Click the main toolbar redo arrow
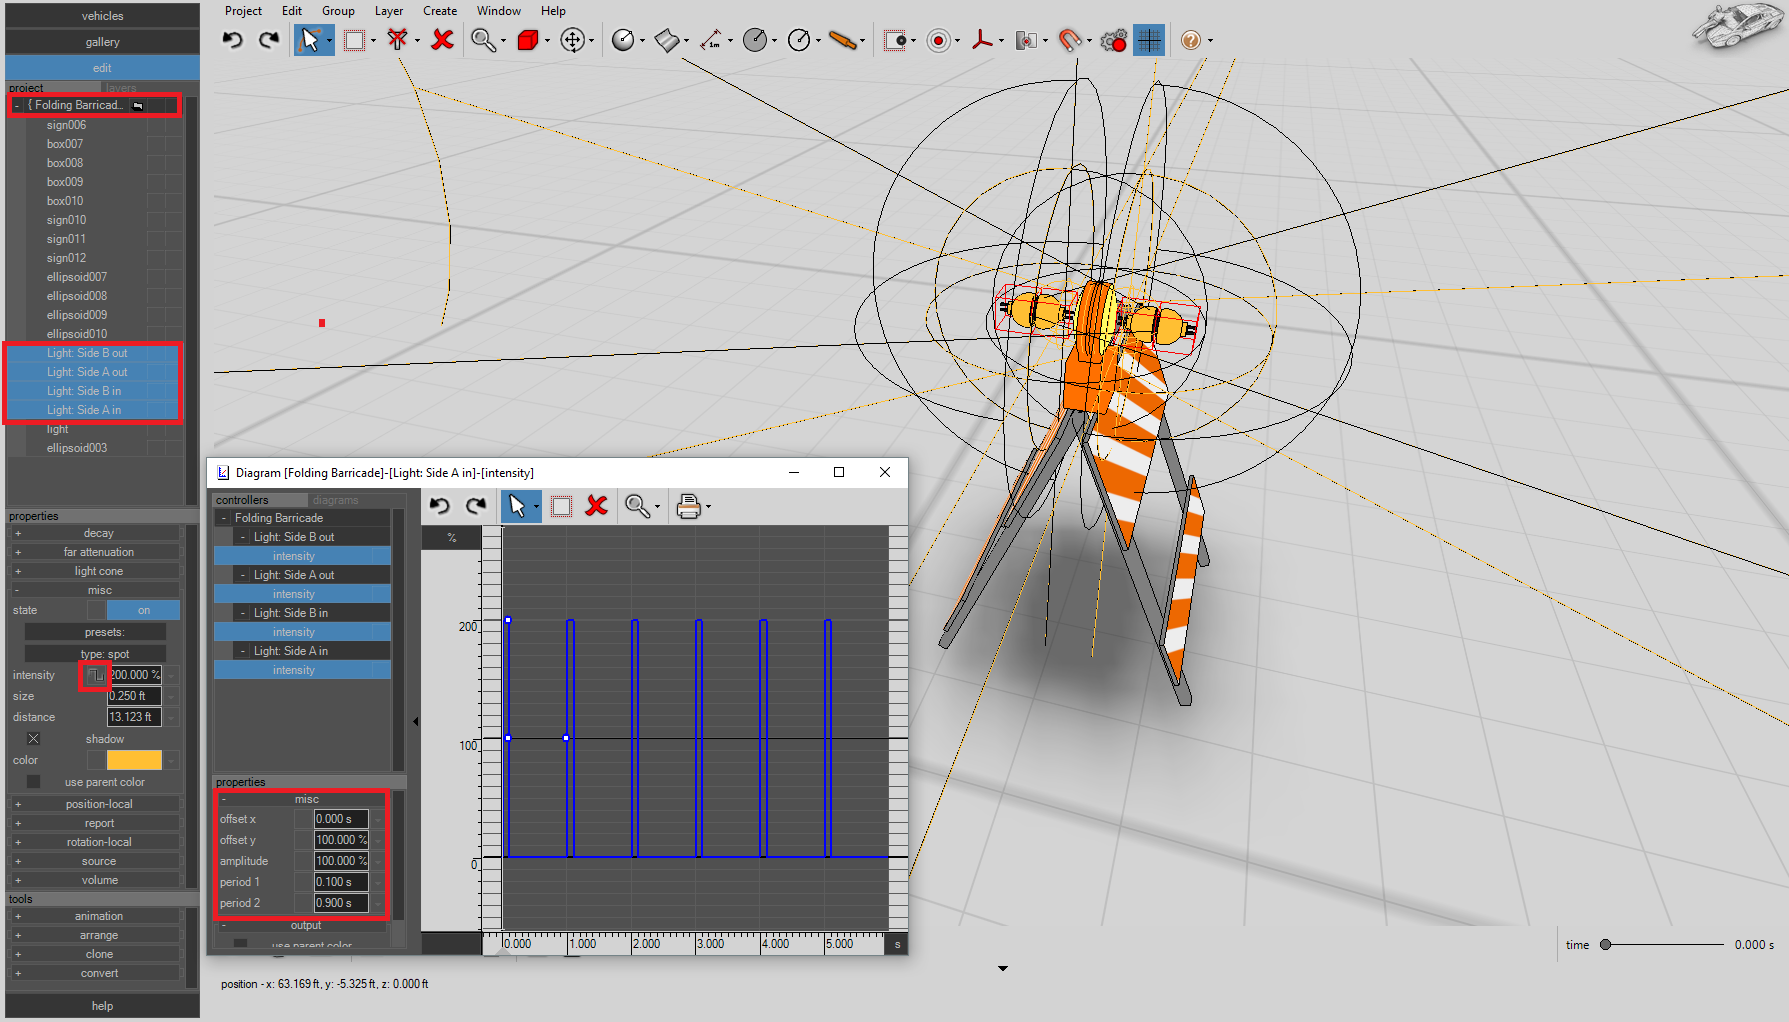Image resolution: width=1789 pixels, height=1022 pixels. (269, 40)
